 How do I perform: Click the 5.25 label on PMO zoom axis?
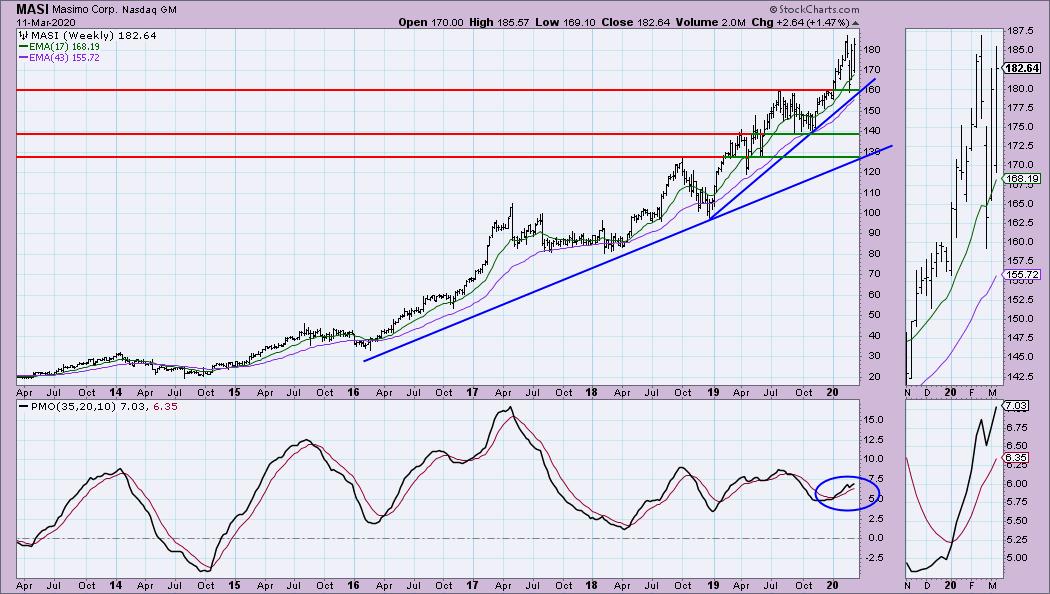click(1017, 539)
